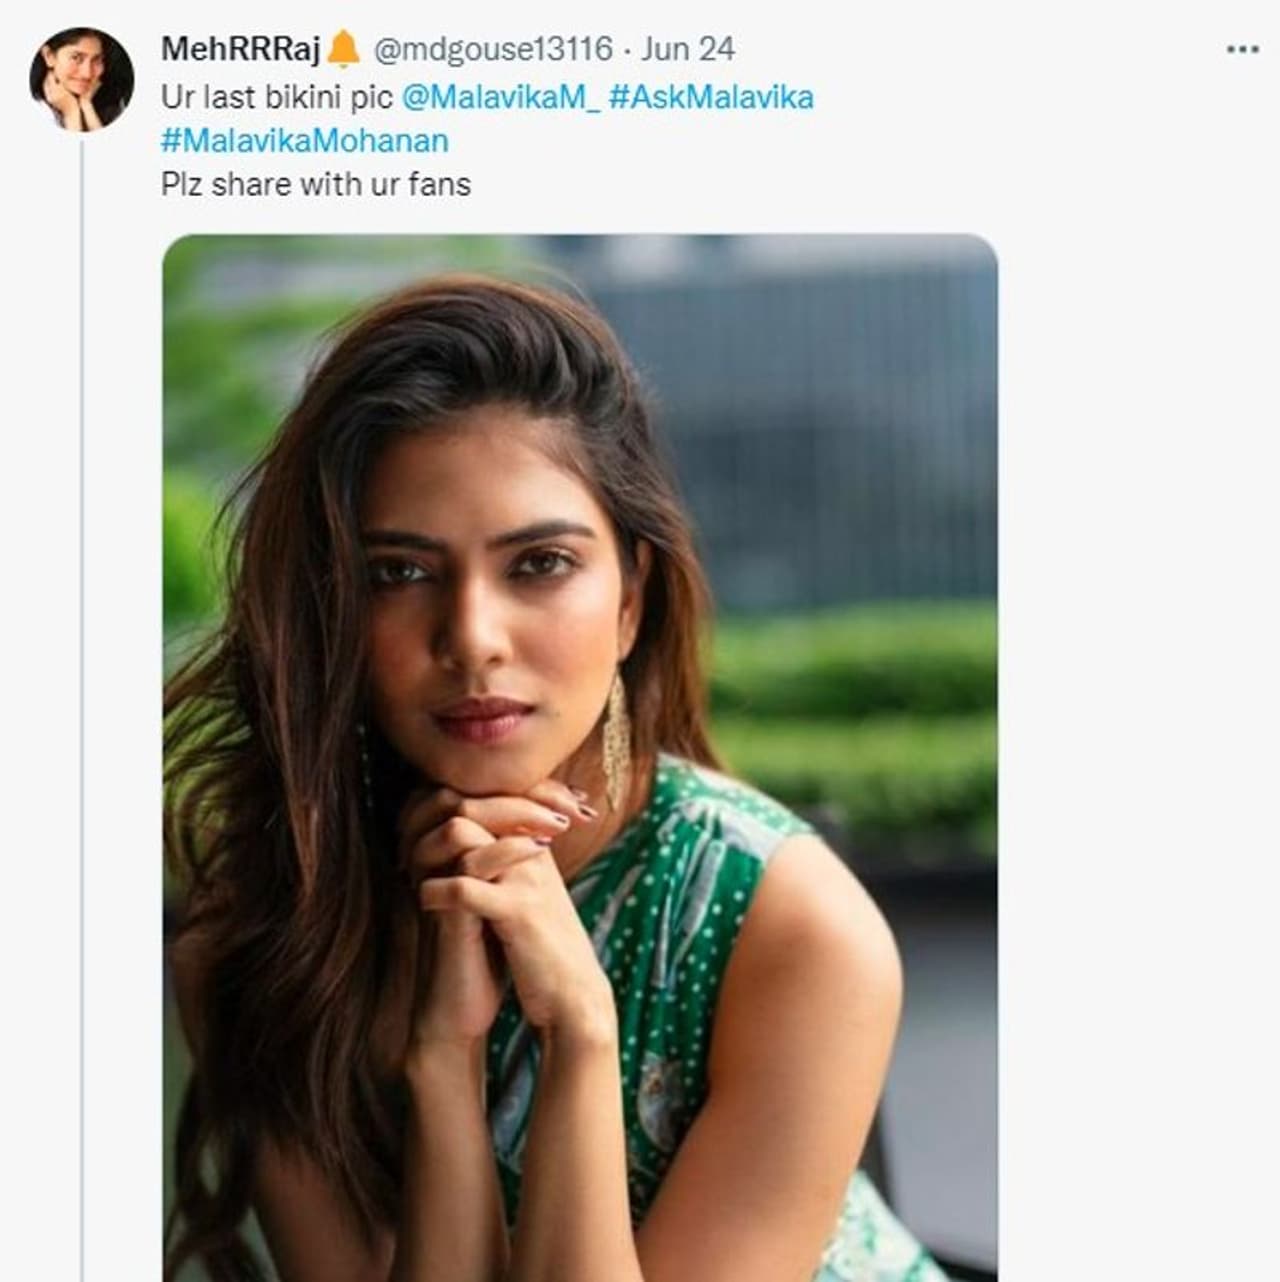The height and width of the screenshot is (1282, 1280).
Task: Open the @MalavikaM_ mention
Action: click(x=500, y=97)
